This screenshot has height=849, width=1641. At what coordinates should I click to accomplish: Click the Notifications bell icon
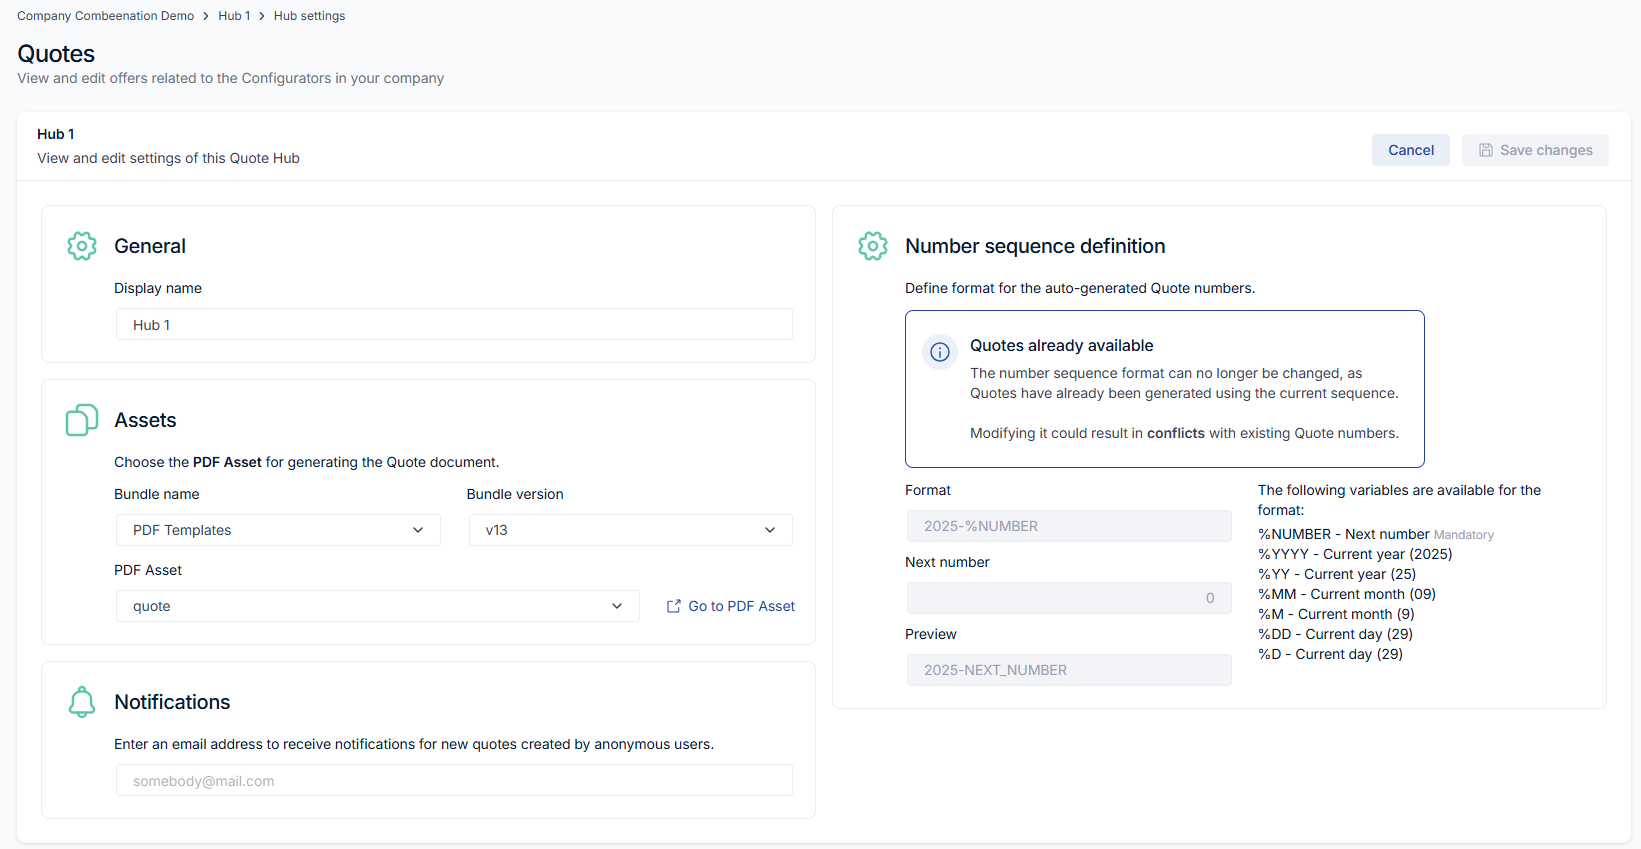click(x=82, y=702)
